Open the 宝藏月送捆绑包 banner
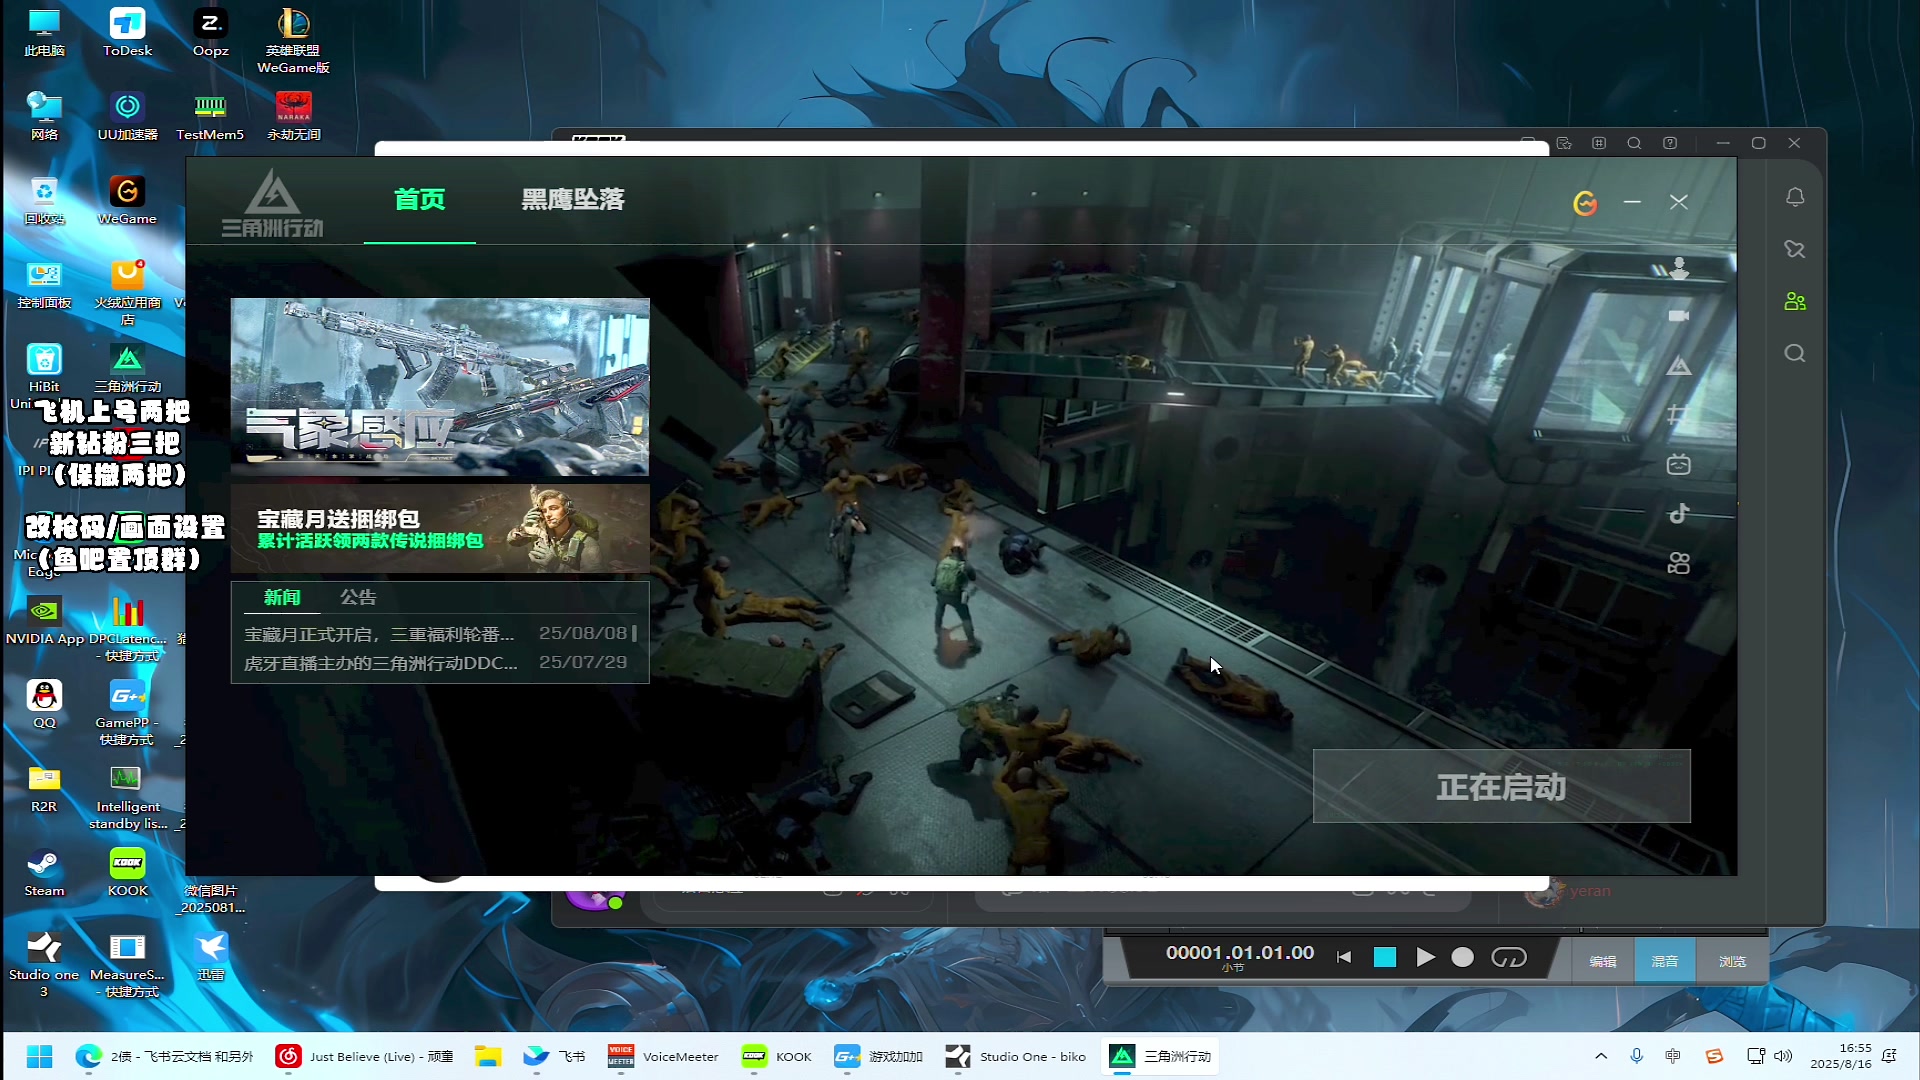This screenshot has width=1920, height=1080. 440,528
